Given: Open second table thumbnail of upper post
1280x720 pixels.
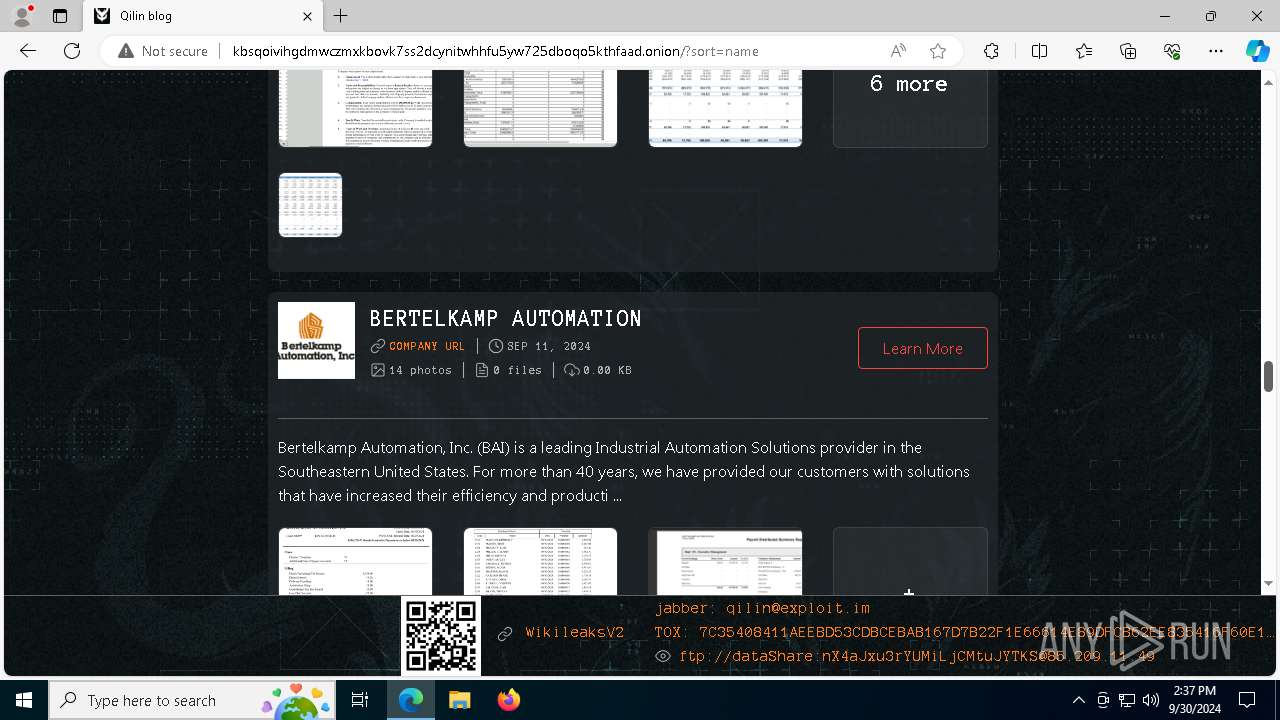Looking at the screenshot, I should (x=540, y=108).
